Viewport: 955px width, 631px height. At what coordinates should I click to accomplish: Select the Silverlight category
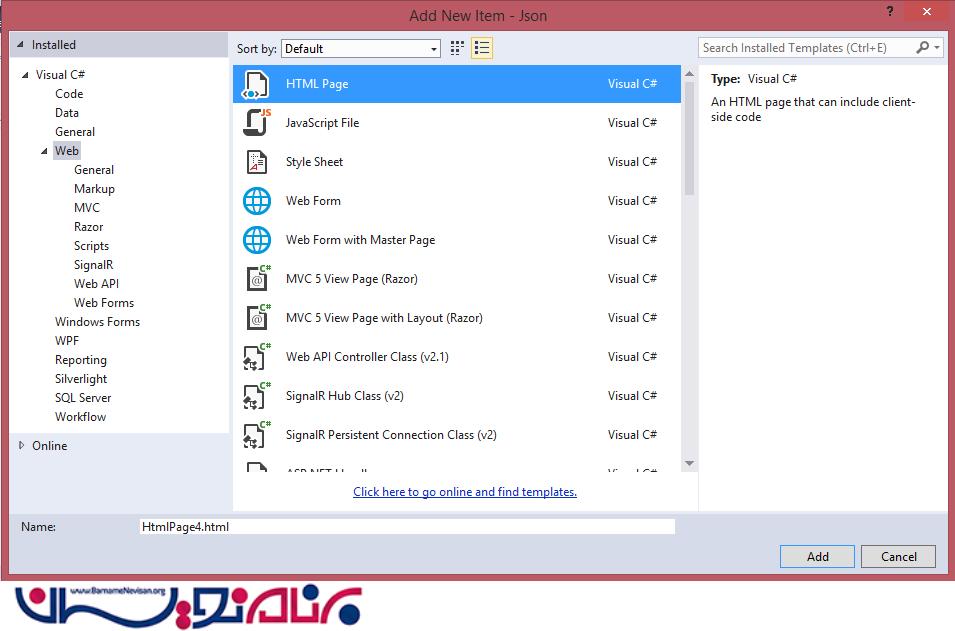tap(81, 379)
